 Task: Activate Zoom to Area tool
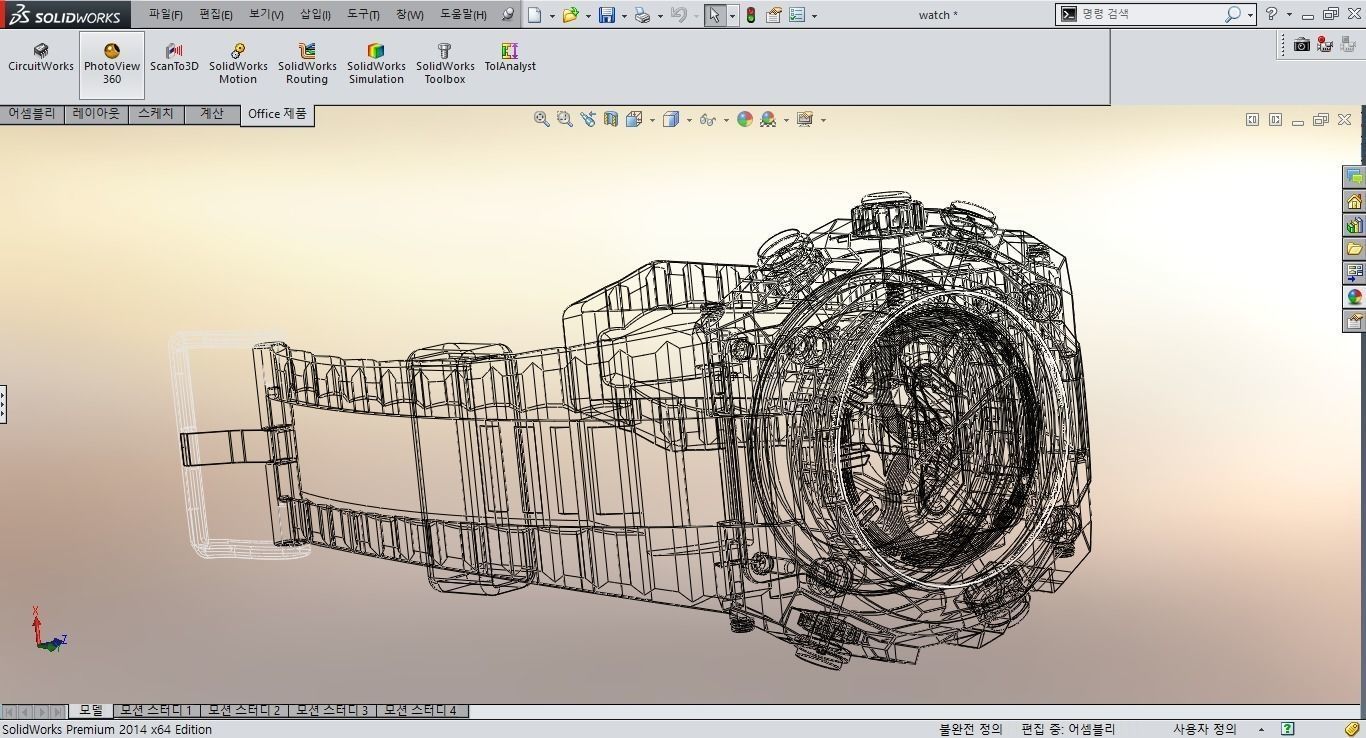click(565, 119)
